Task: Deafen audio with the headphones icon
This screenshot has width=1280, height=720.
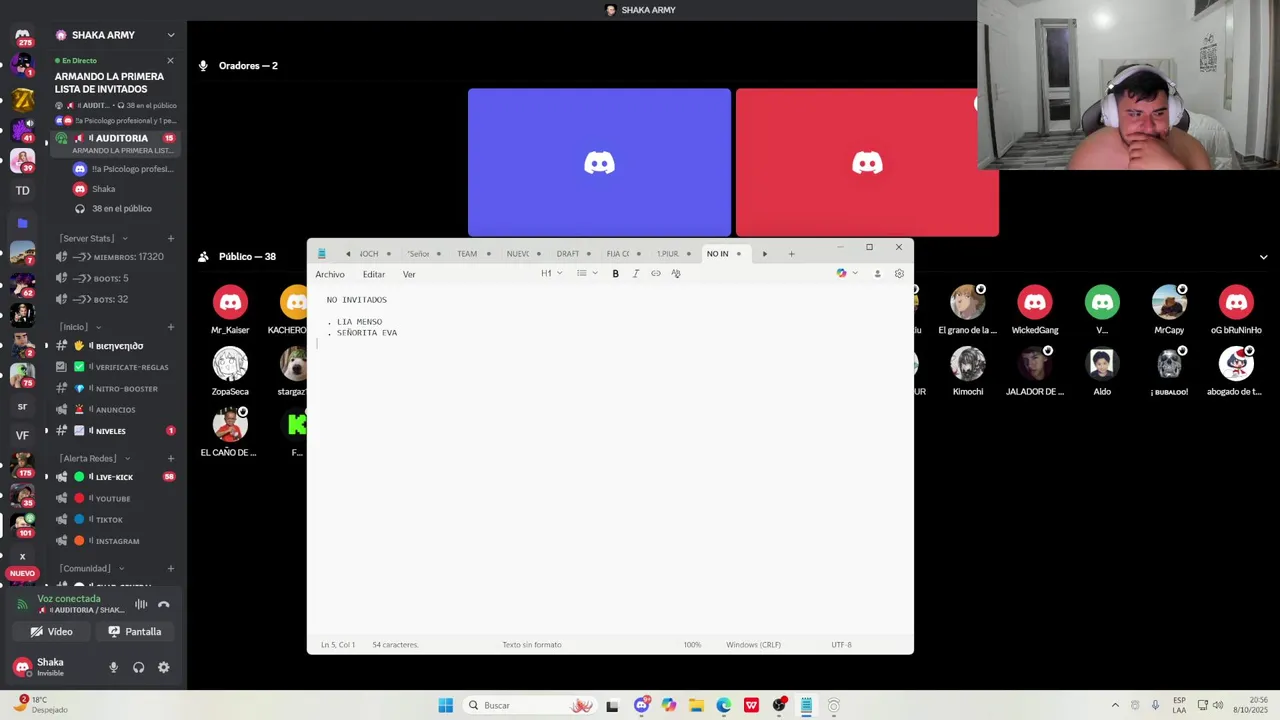Action: coord(138,667)
